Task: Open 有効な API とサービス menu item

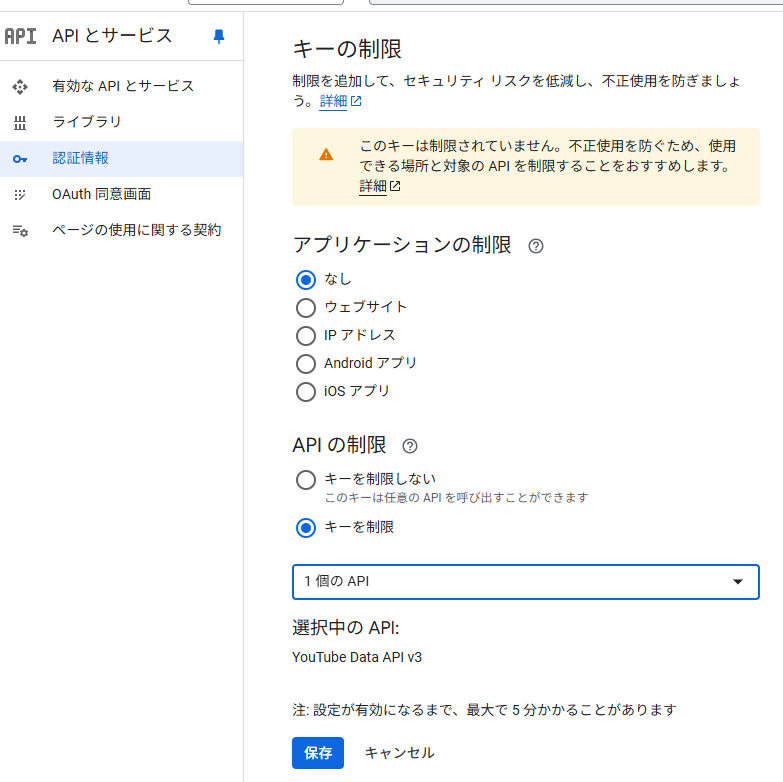Action: 121,86
